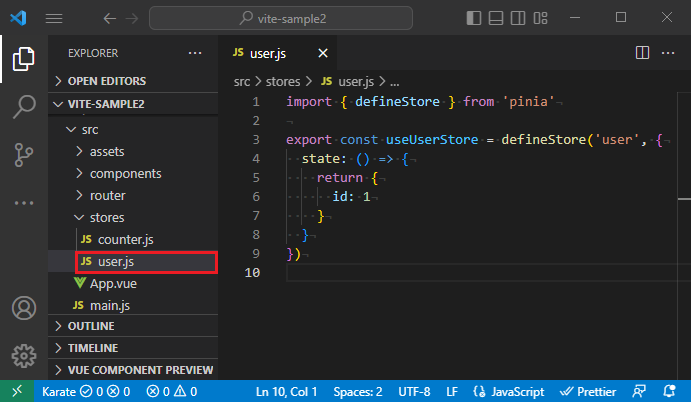The height and width of the screenshot is (402, 691).
Task: Open counter.js in the explorer
Action: point(133,240)
